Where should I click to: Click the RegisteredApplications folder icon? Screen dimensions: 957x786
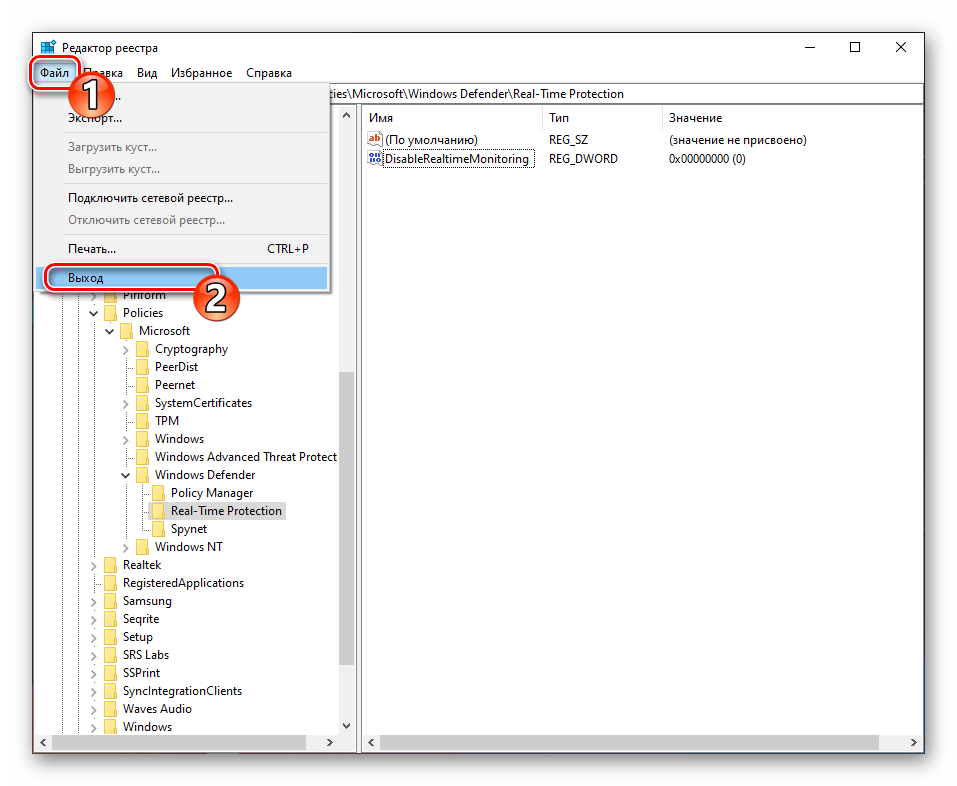point(110,583)
